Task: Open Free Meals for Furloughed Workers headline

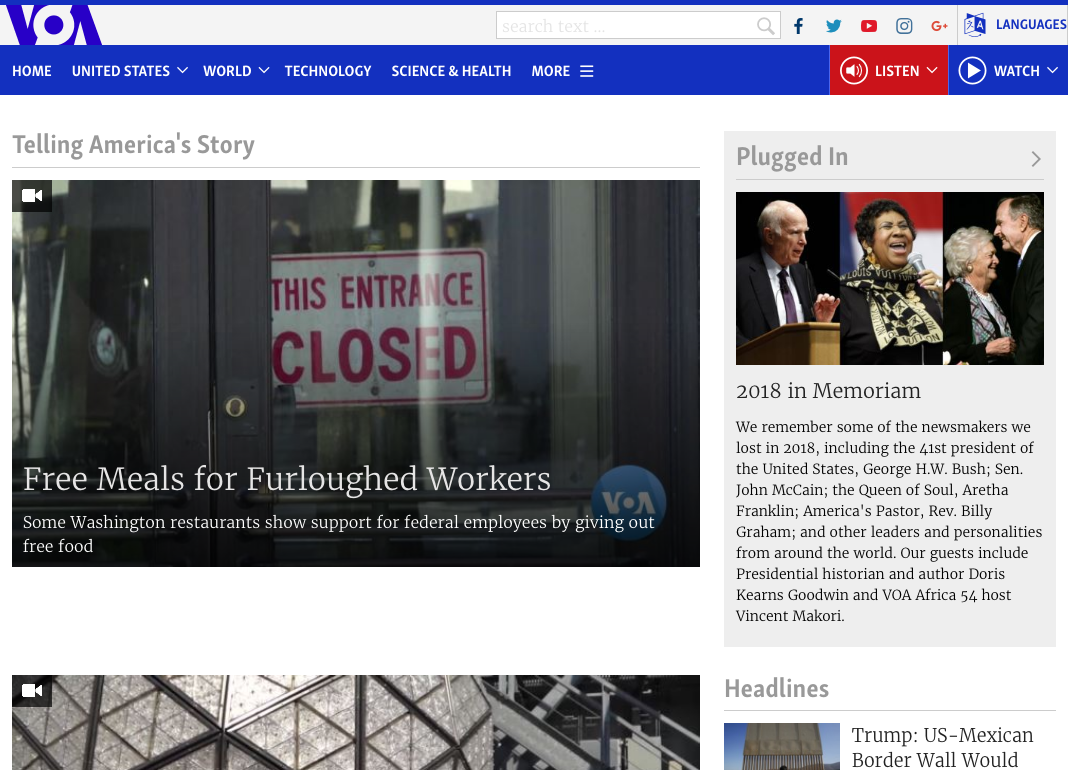Action: [x=287, y=479]
